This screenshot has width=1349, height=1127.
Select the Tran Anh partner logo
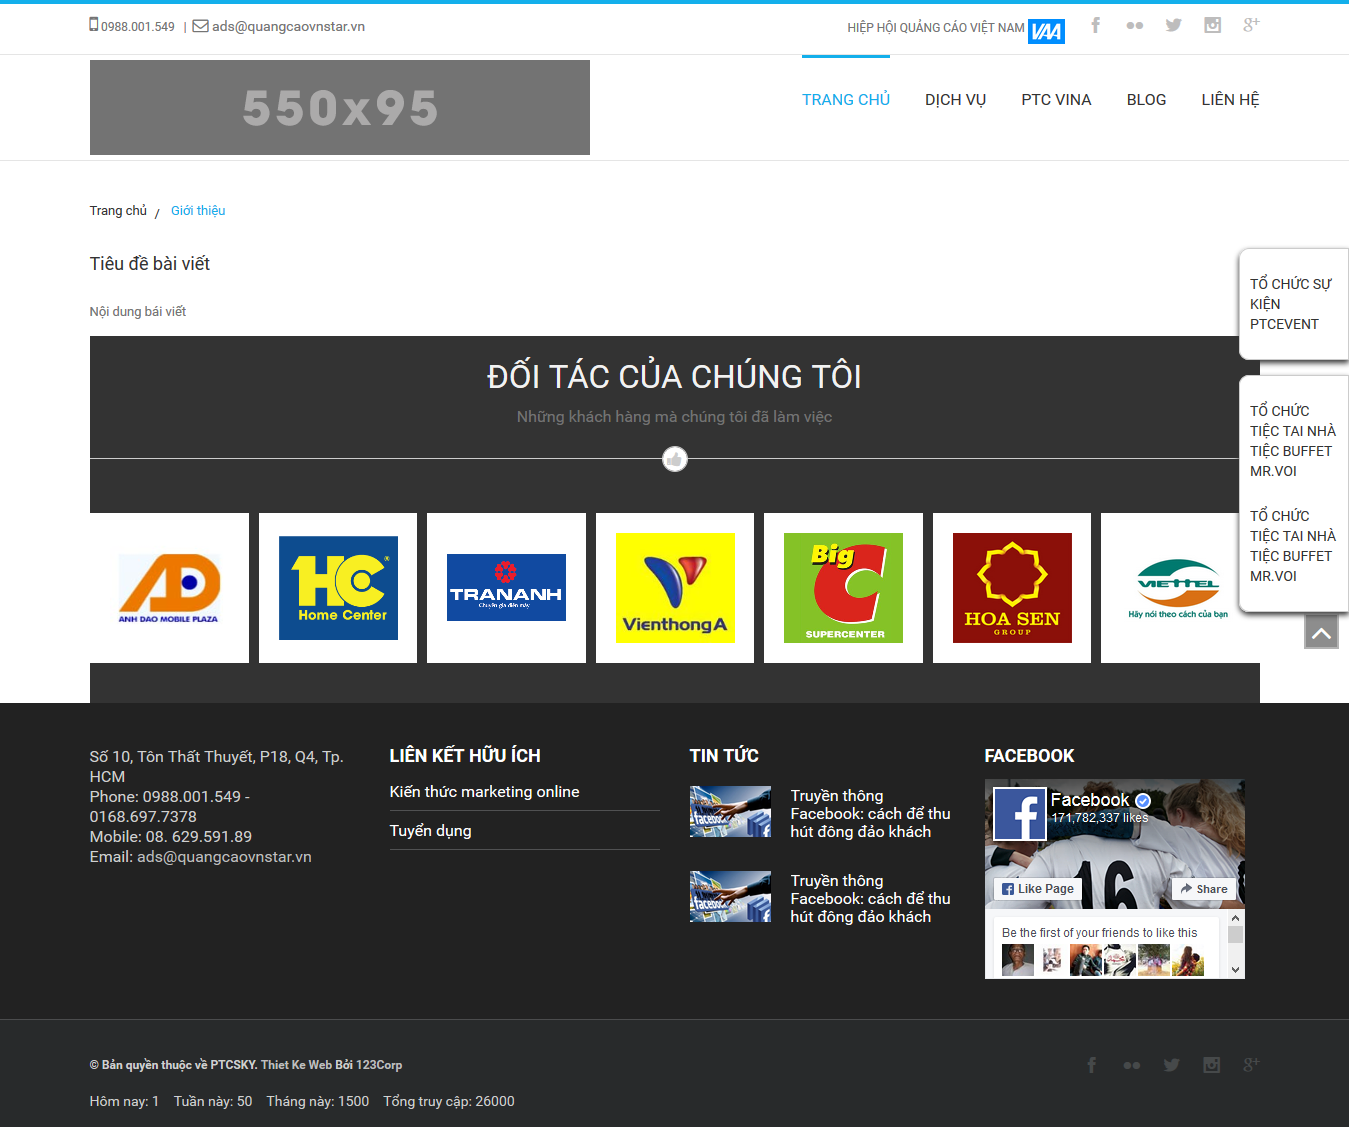click(x=506, y=588)
